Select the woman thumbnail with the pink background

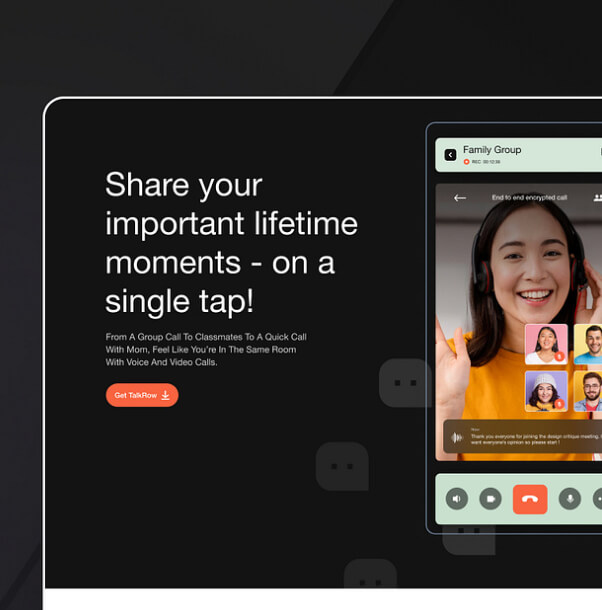pos(546,343)
